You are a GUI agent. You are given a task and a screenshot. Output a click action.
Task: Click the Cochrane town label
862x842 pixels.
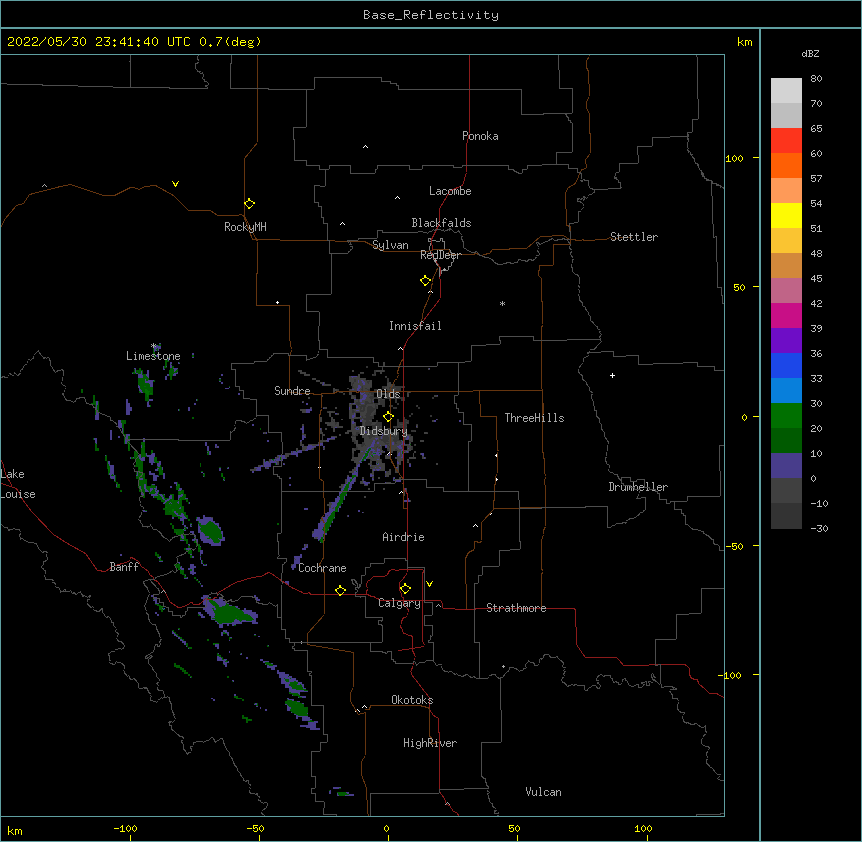(x=322, y=568)
